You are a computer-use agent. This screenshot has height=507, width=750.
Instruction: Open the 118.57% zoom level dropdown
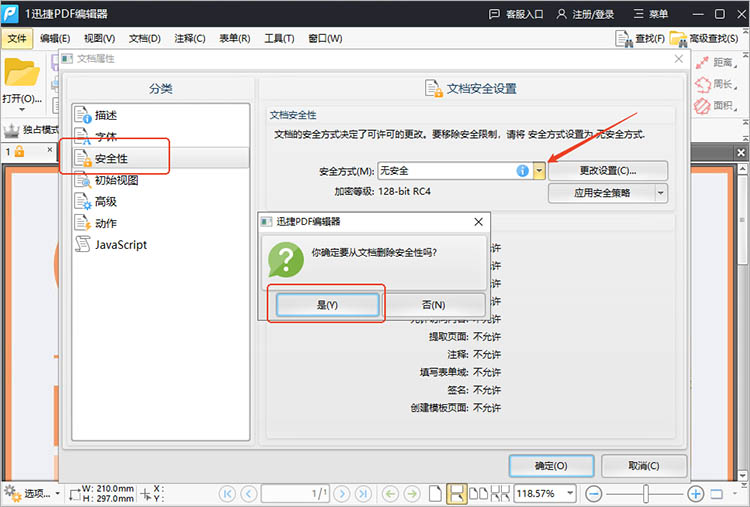coord(570,493)
